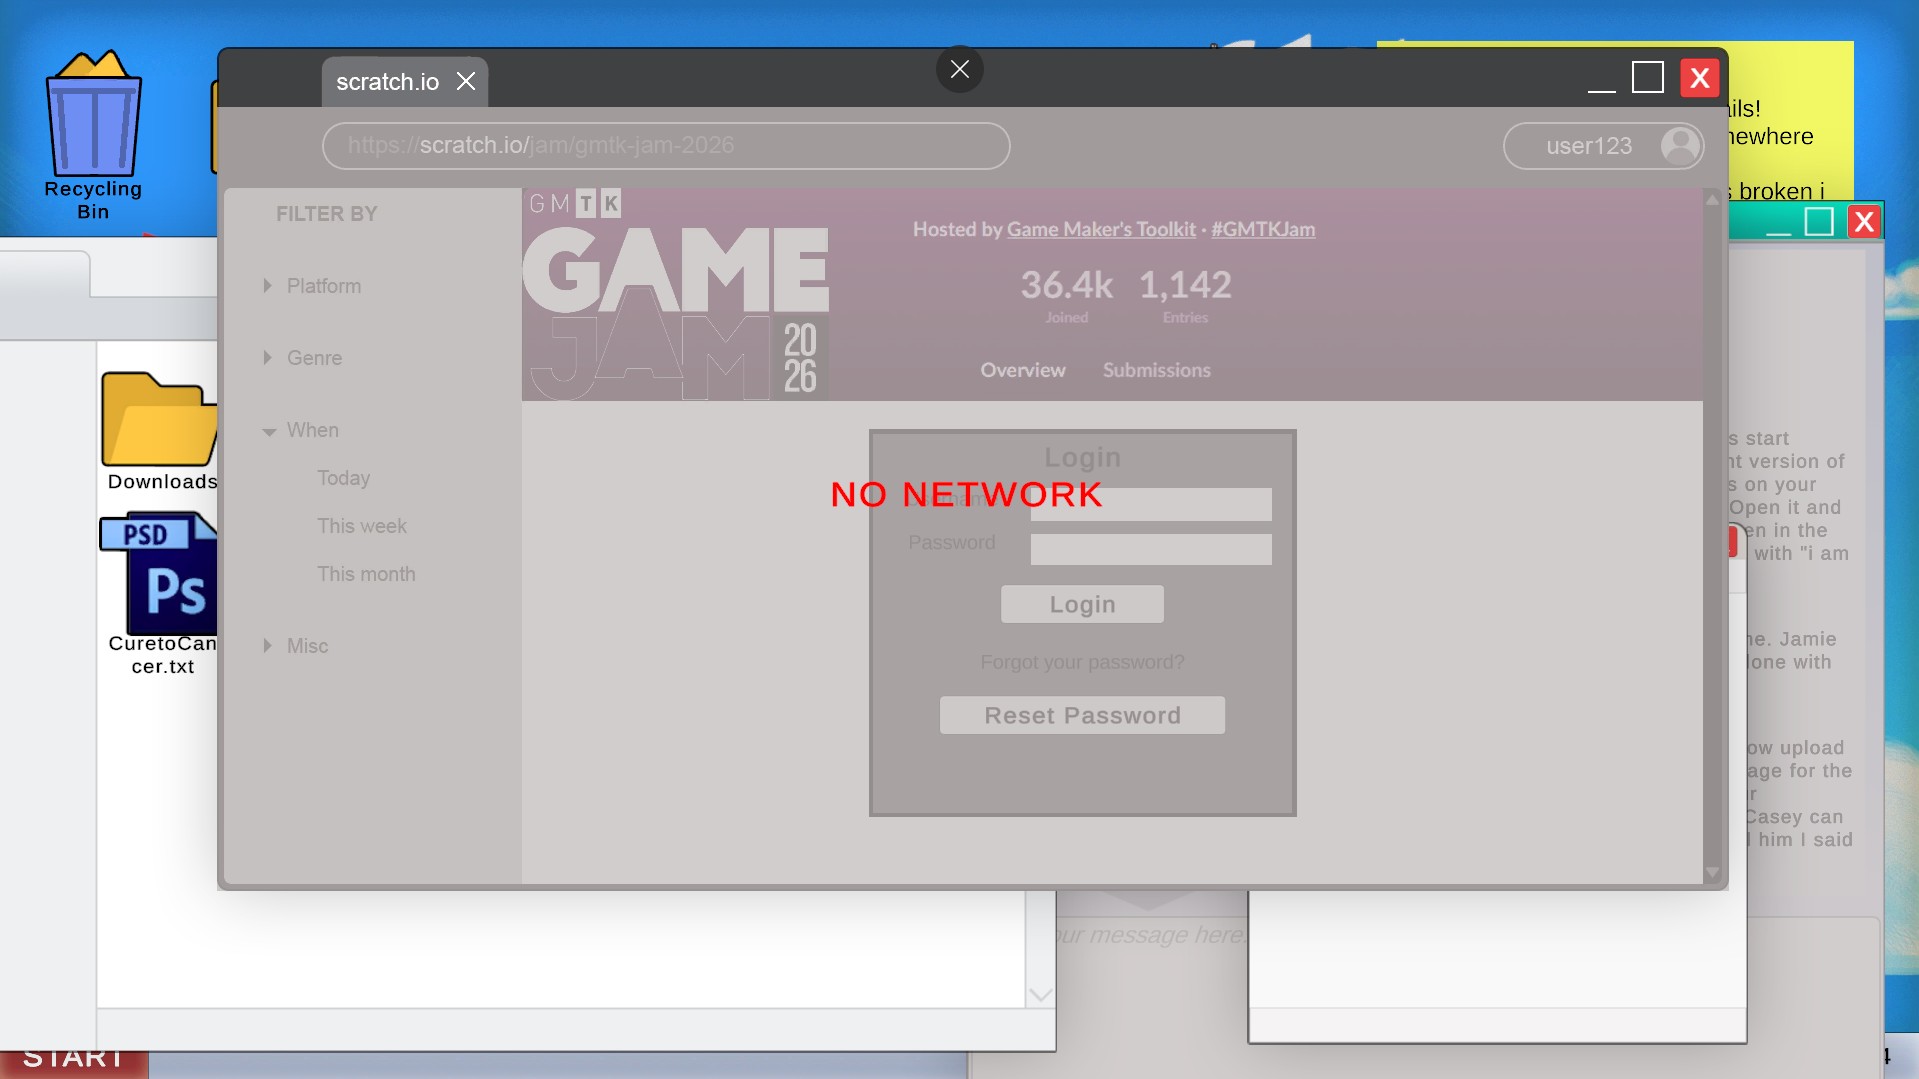Click the 1,142 Entries count

coord(1185,295)
